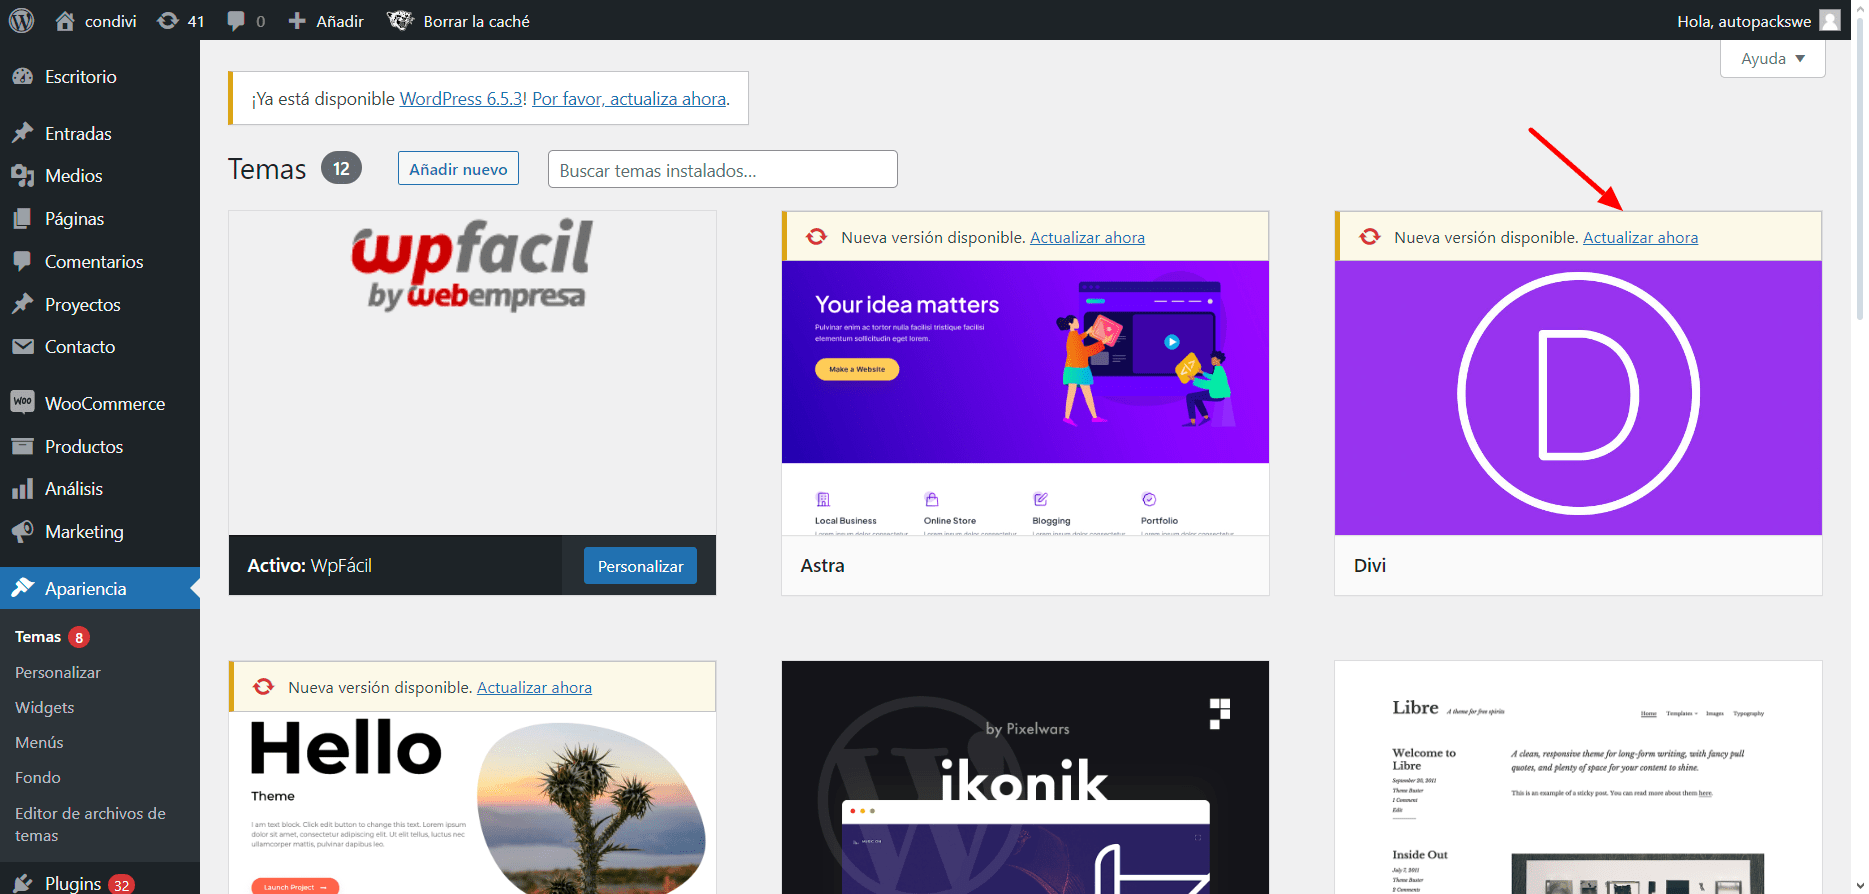This screenshot has width=1869, height=894.
Task: Click the WordPress logo icon
Action: click(x=21, y=20)
